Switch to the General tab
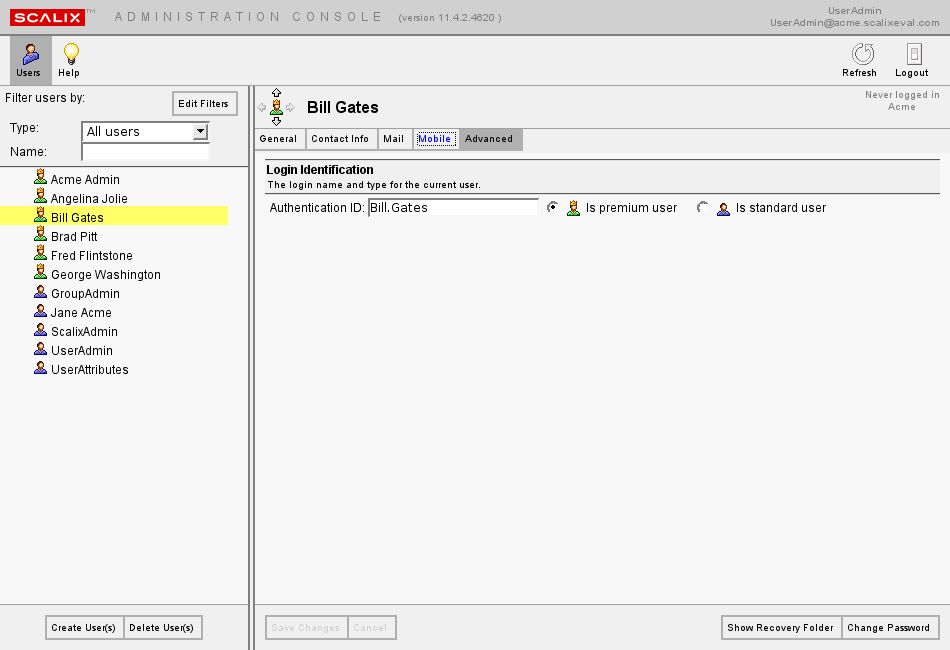The width and height of the screenshot is (950, 650). pyautogui.click(x=278, y=139)
